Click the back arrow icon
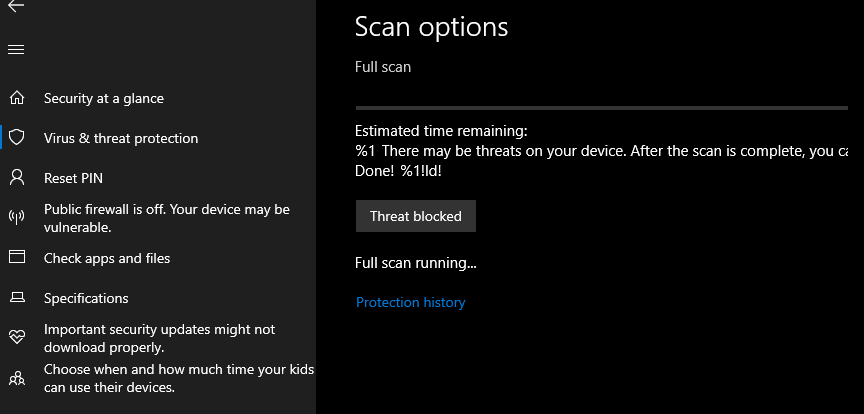Screen dimensions: 864x414 click(x=16, y=5)
